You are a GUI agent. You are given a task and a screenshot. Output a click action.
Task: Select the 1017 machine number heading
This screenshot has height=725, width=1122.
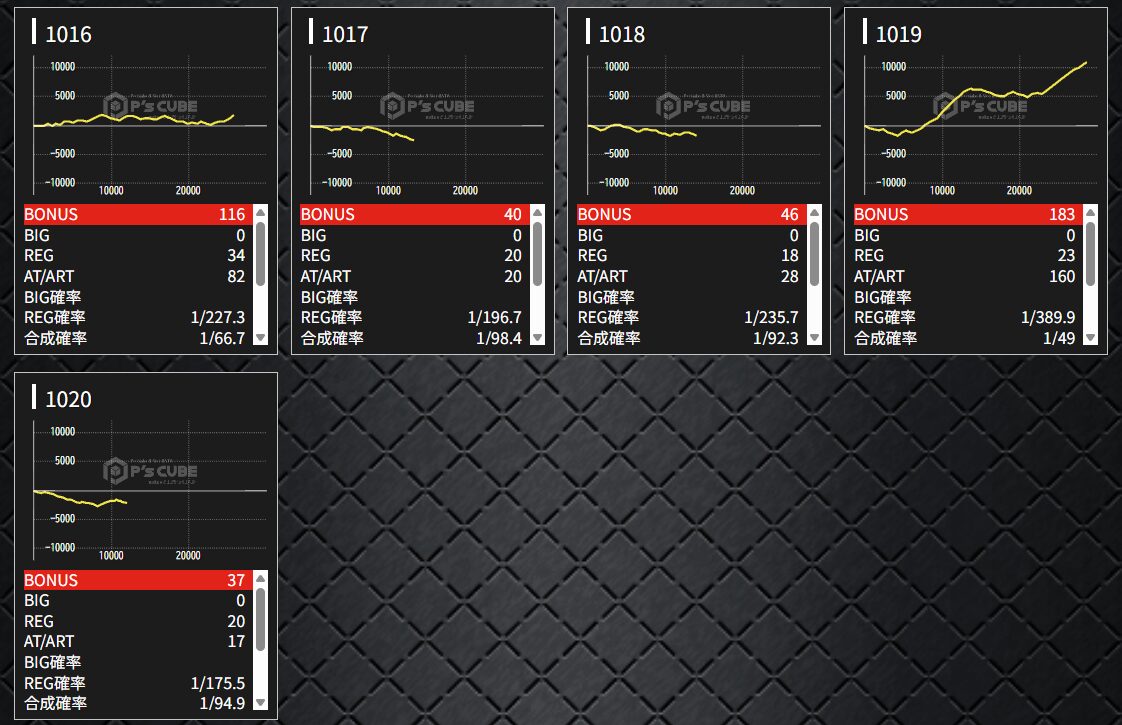click(345, 34)
